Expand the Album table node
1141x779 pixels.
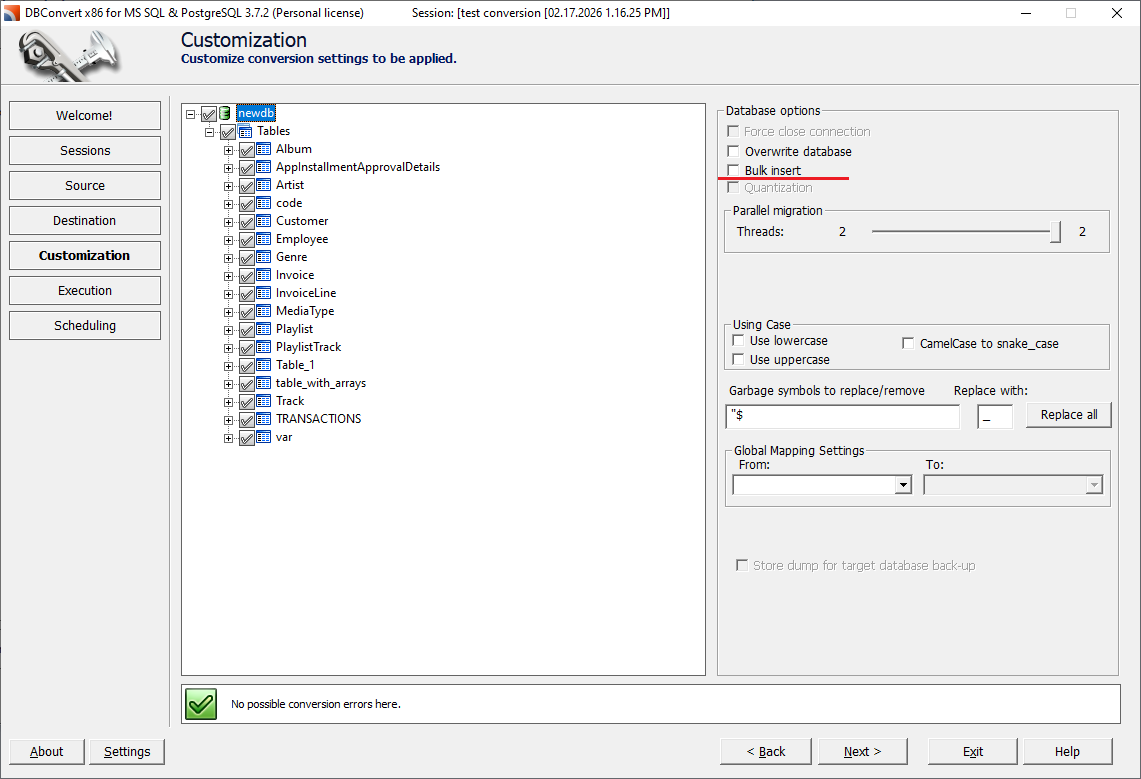228,150
